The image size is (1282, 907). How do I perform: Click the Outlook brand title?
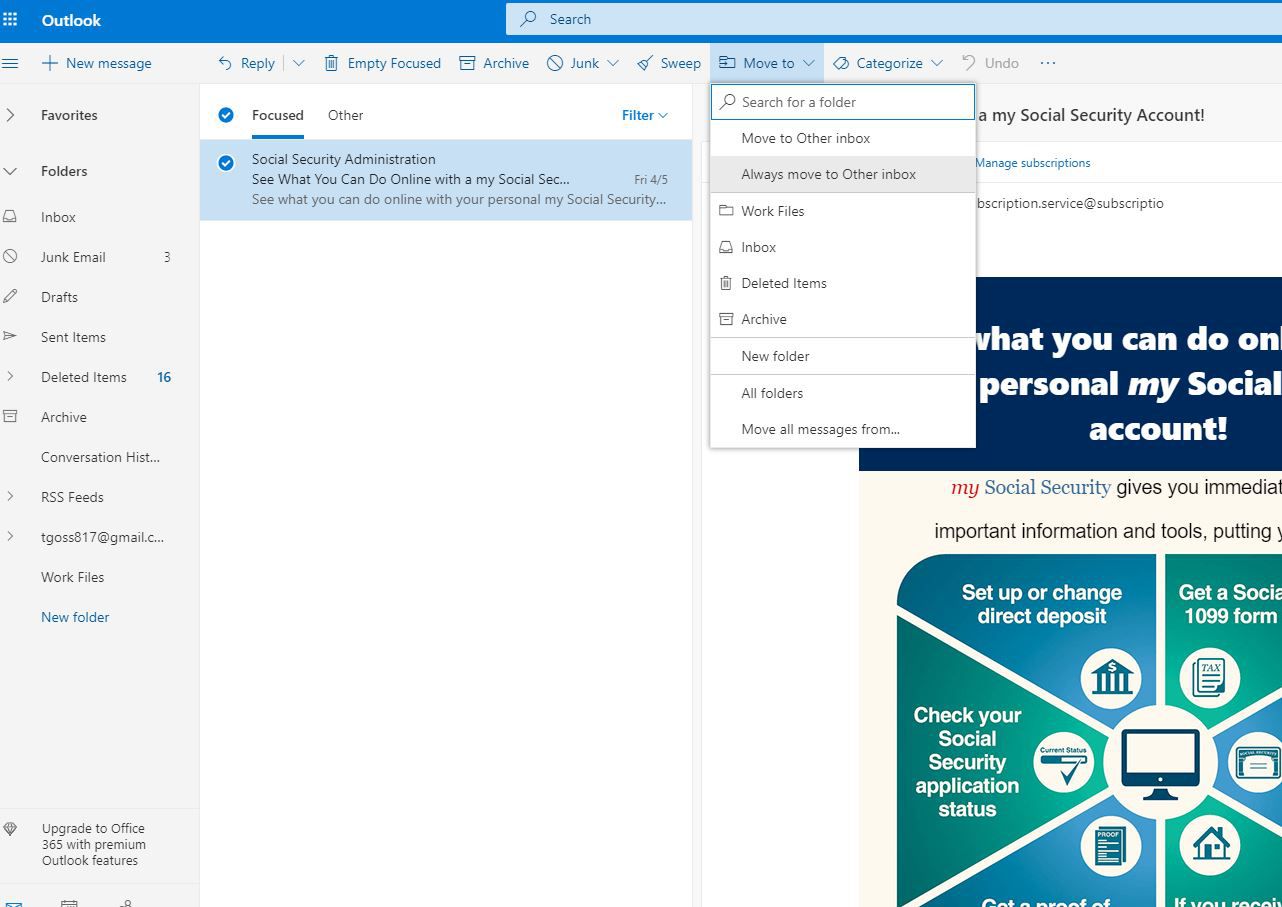(71, 20)
